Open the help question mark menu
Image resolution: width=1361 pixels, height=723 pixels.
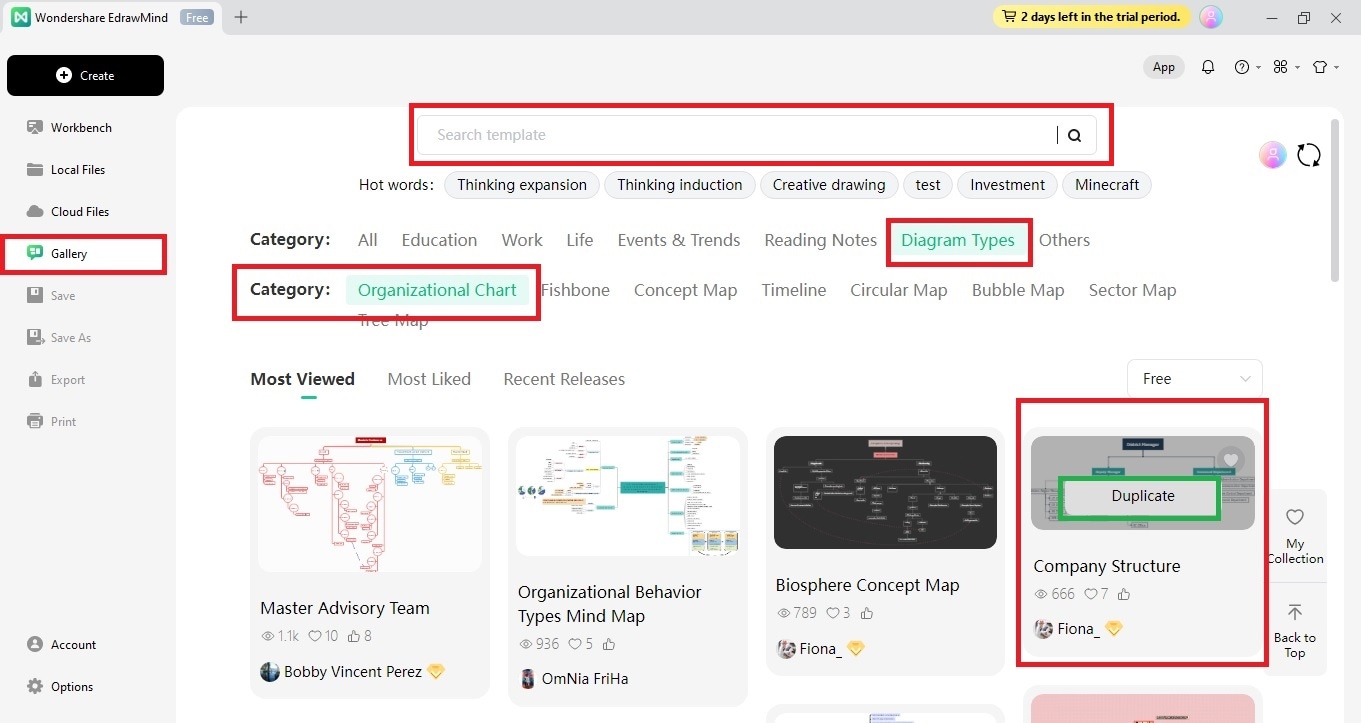1247,67
